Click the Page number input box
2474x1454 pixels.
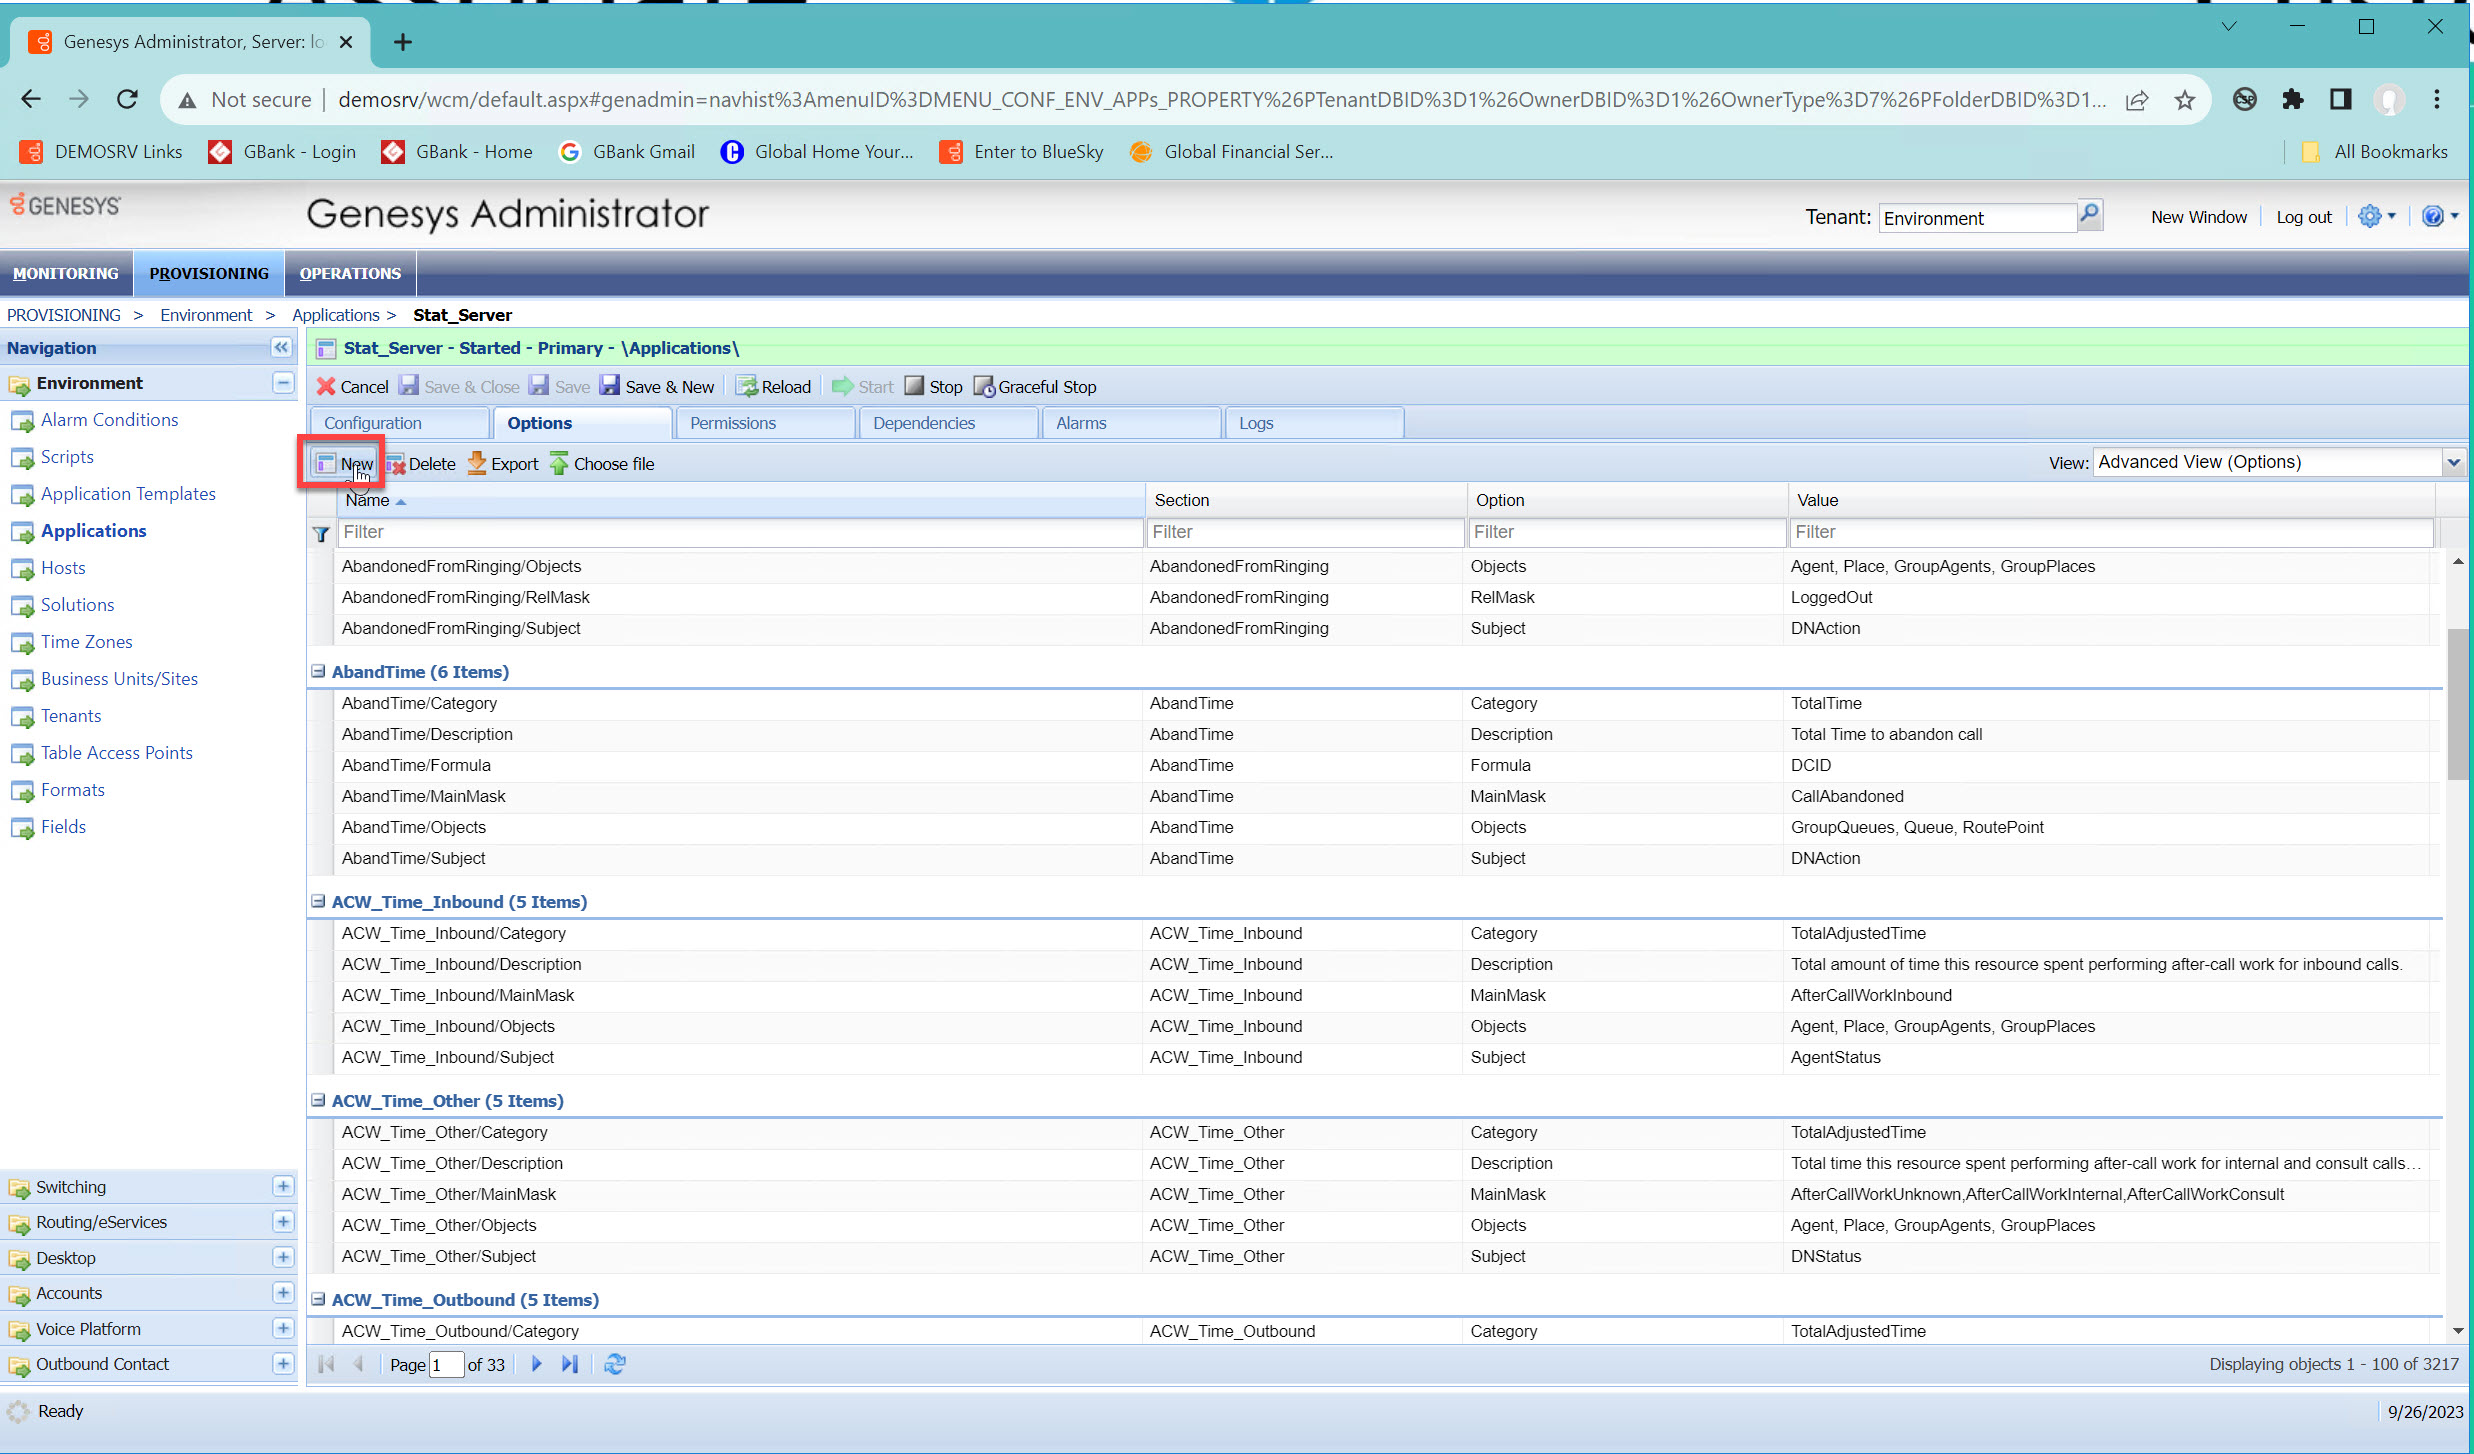(x=446, y=1365)
